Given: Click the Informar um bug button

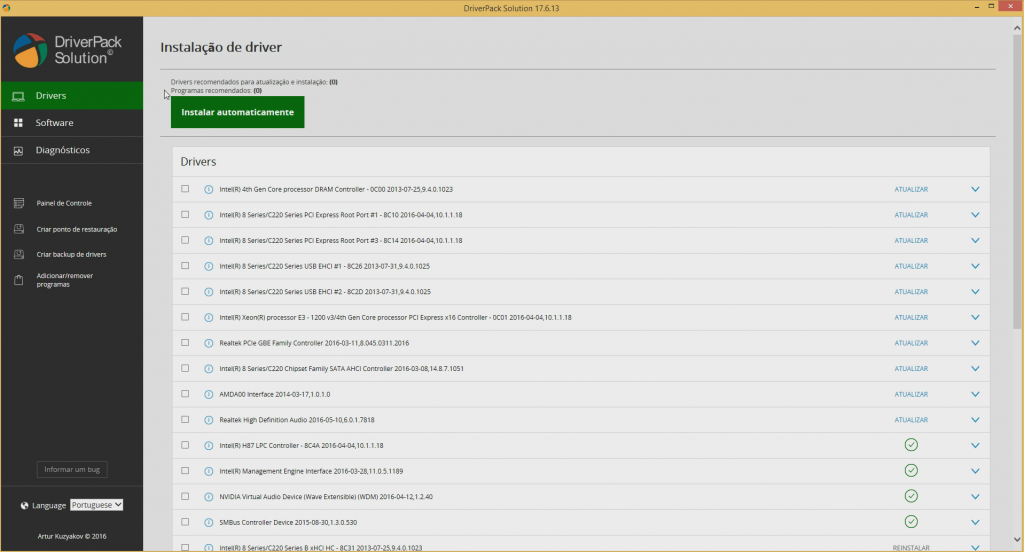Looking at the screenshot, I should [72, 470].
